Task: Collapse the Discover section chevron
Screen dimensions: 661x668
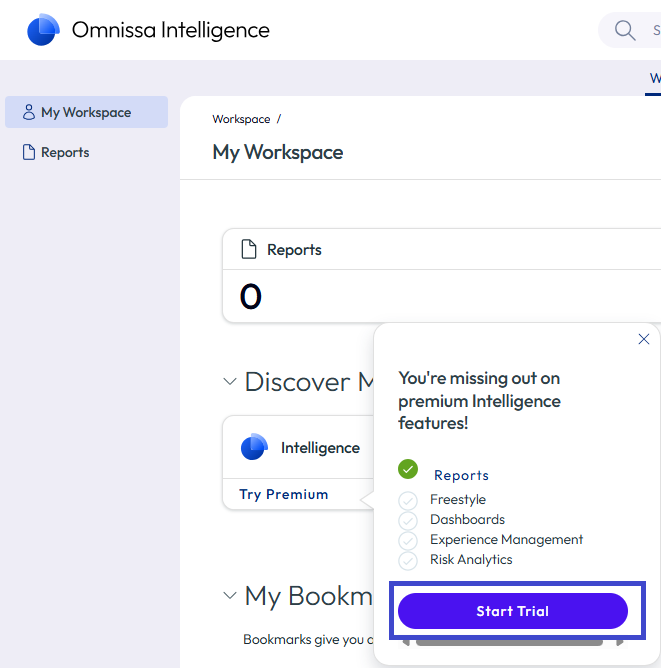Action: (x=230, y=381)
